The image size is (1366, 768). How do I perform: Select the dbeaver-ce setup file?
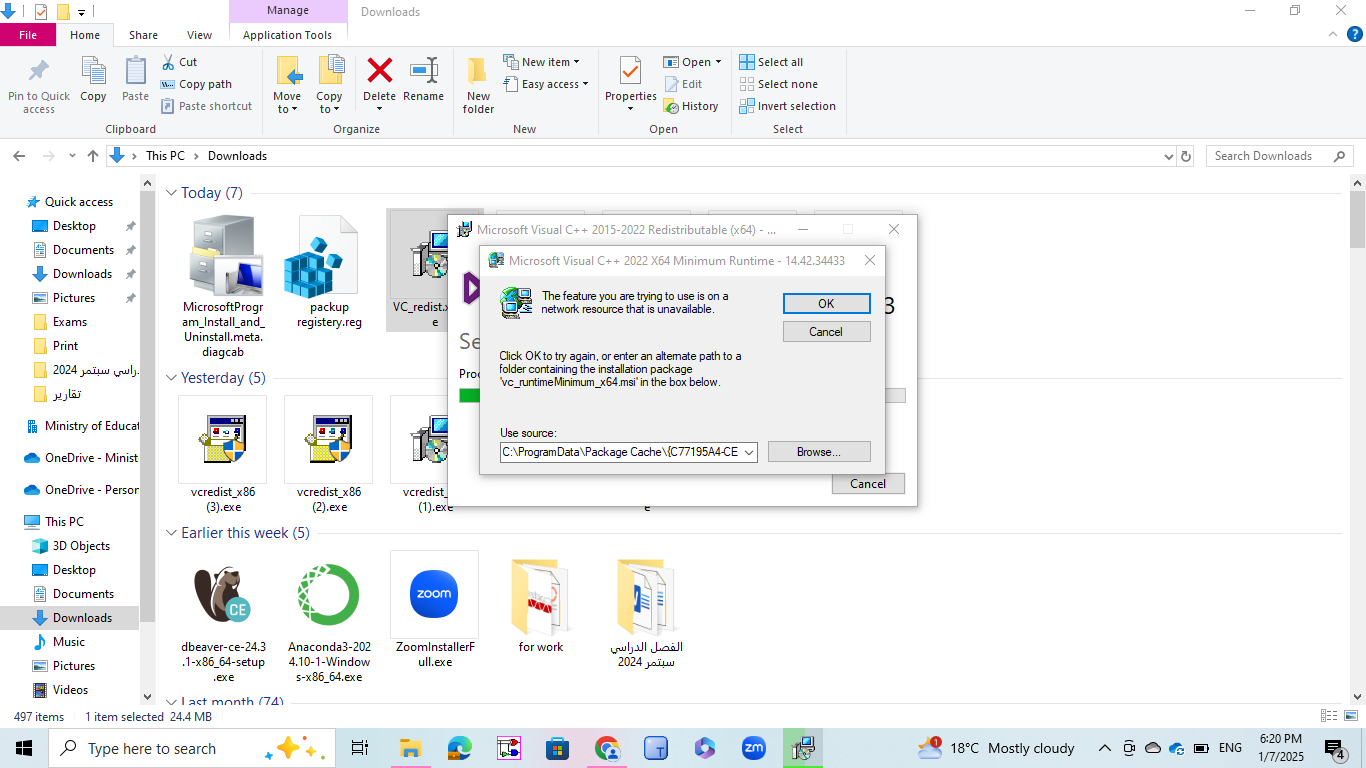[x=223, y=617]
